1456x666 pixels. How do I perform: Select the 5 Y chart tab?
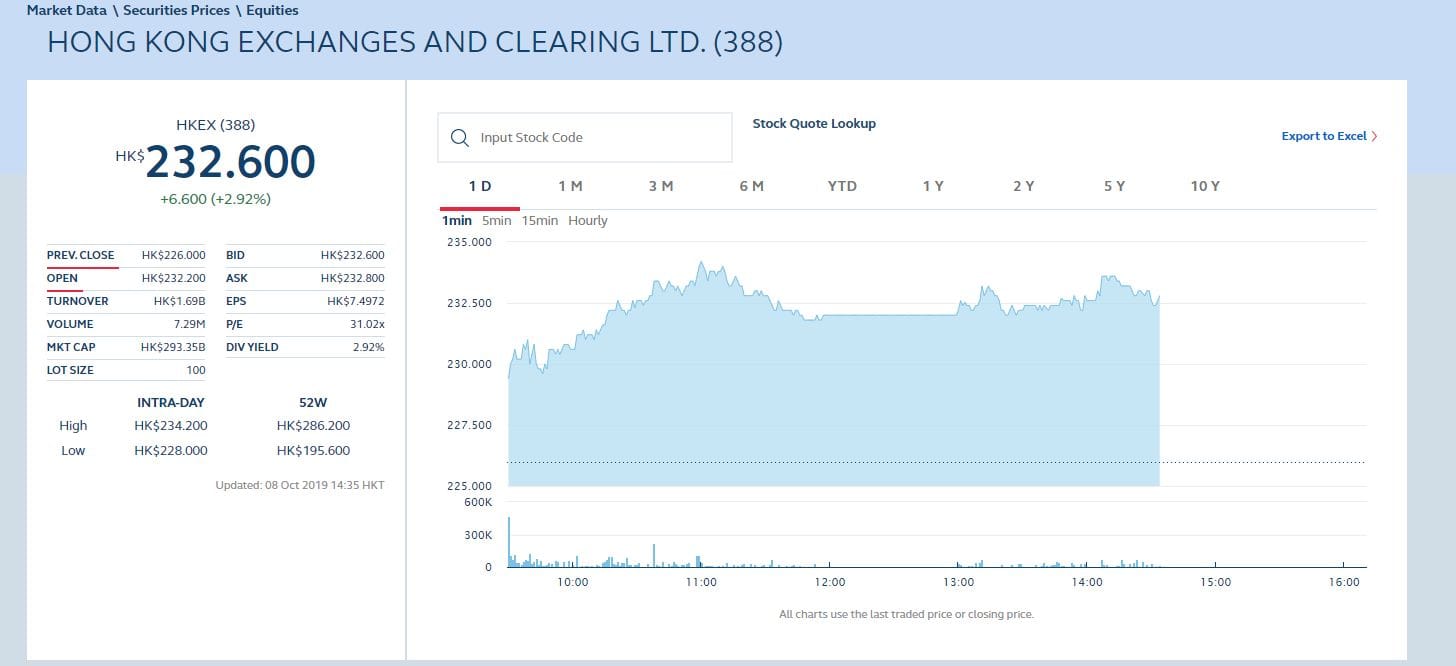click(1114, 187)
